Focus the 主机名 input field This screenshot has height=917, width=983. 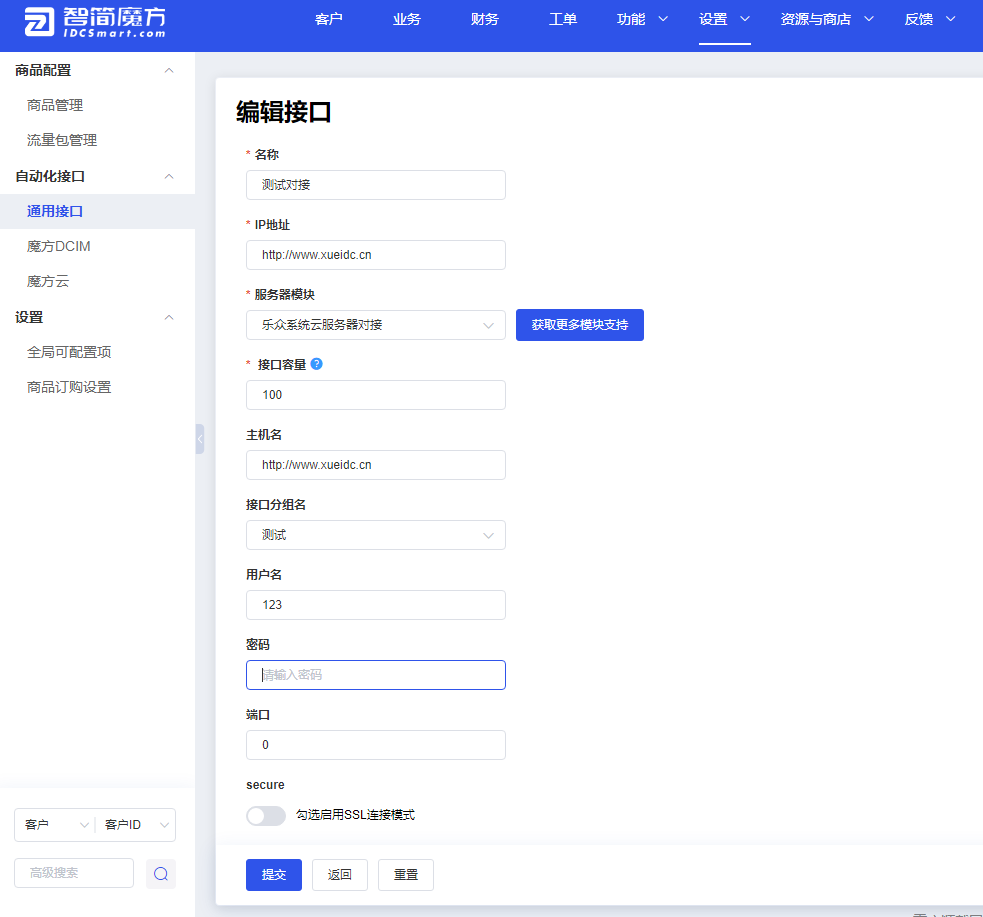point(376,465)
